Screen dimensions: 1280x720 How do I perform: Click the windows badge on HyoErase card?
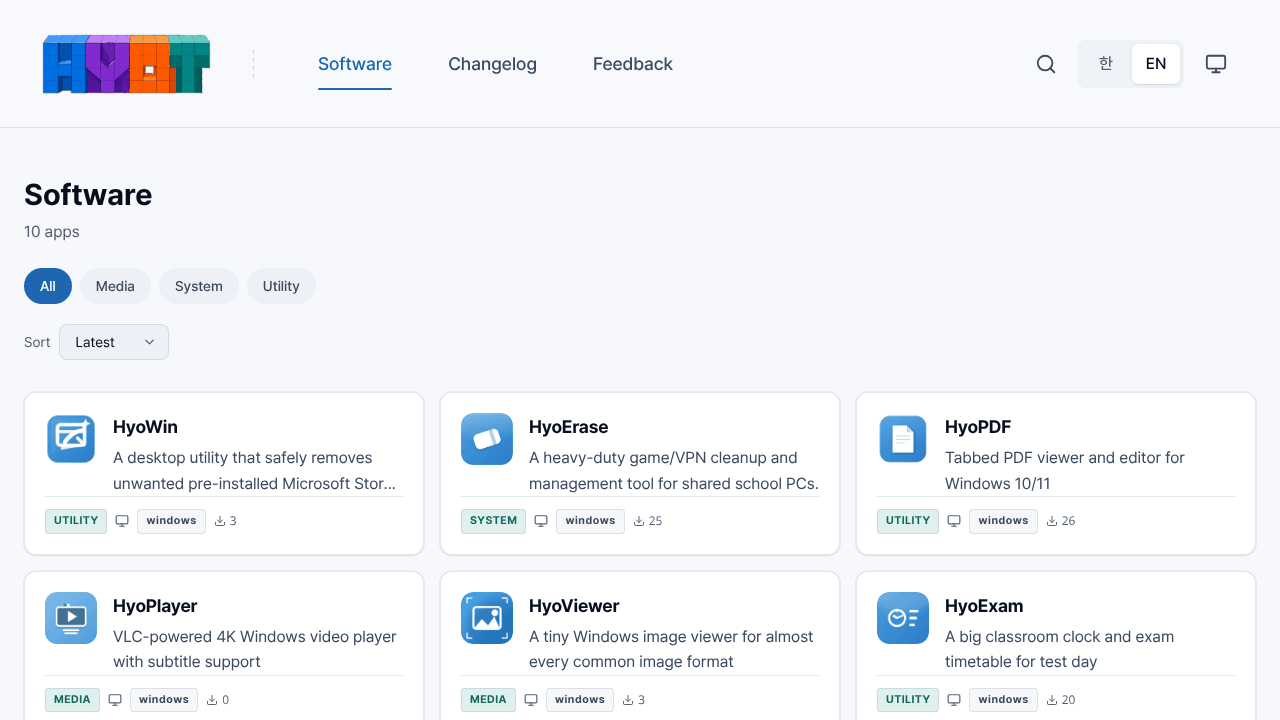pyautogui.click(x=590, y=521)
